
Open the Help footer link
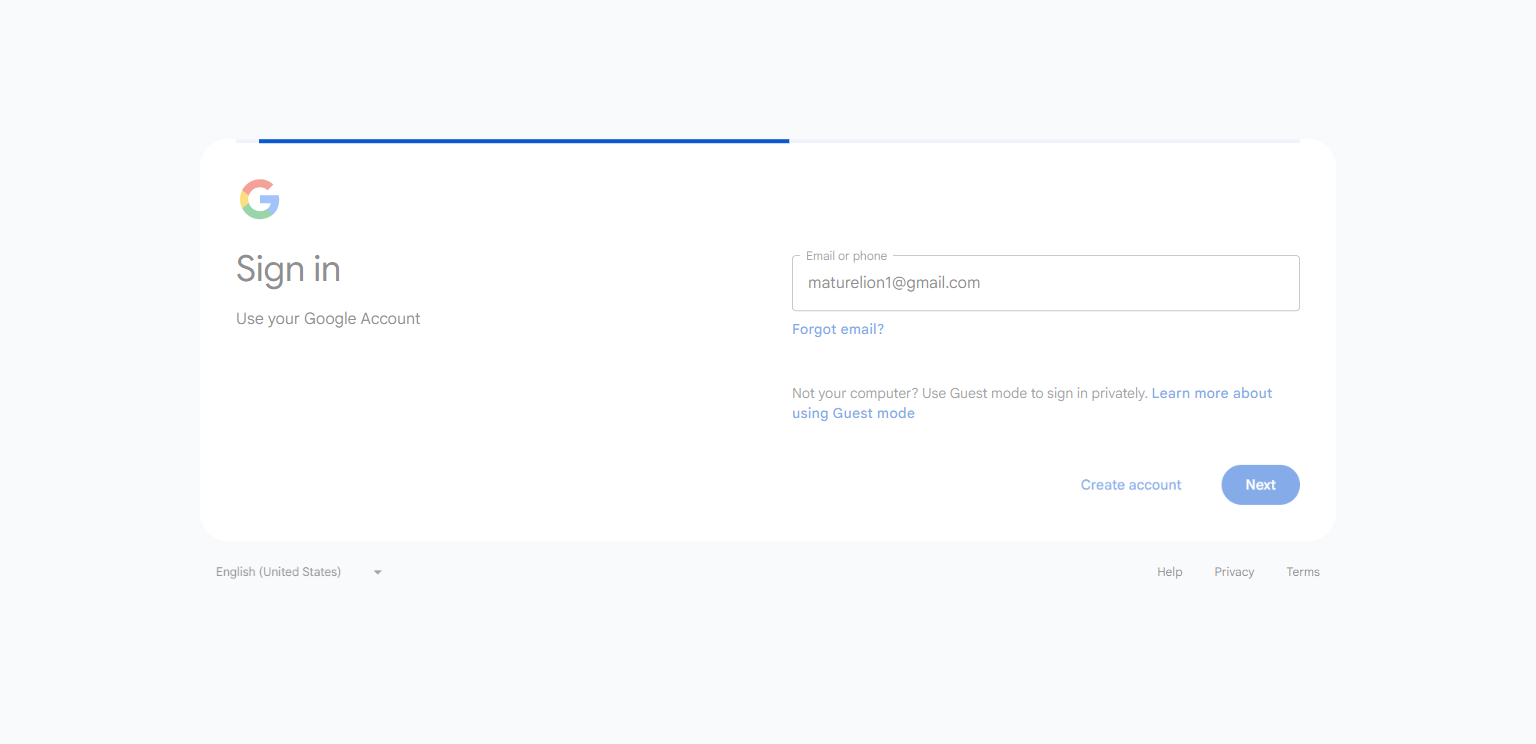click(1170, 572)
